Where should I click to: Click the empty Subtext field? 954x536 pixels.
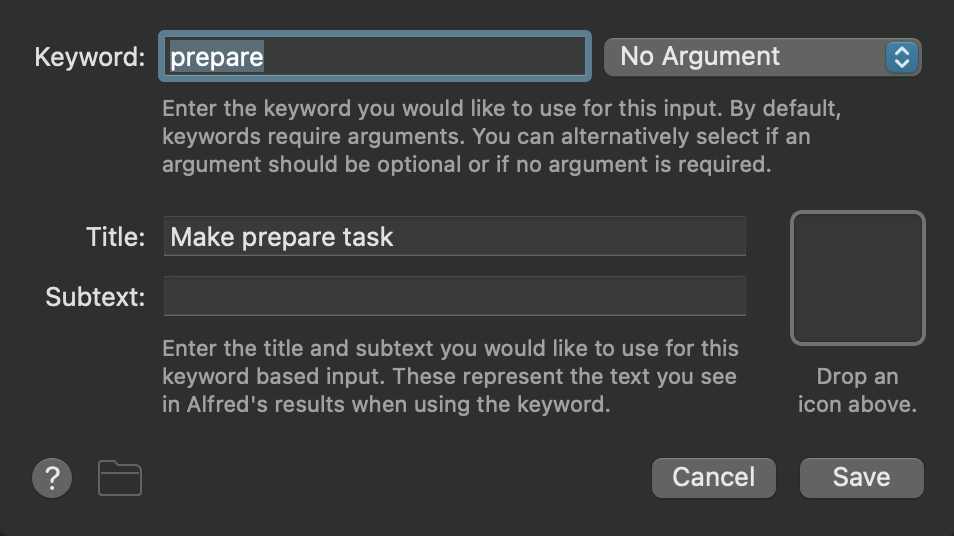click(x=454, y=296)
